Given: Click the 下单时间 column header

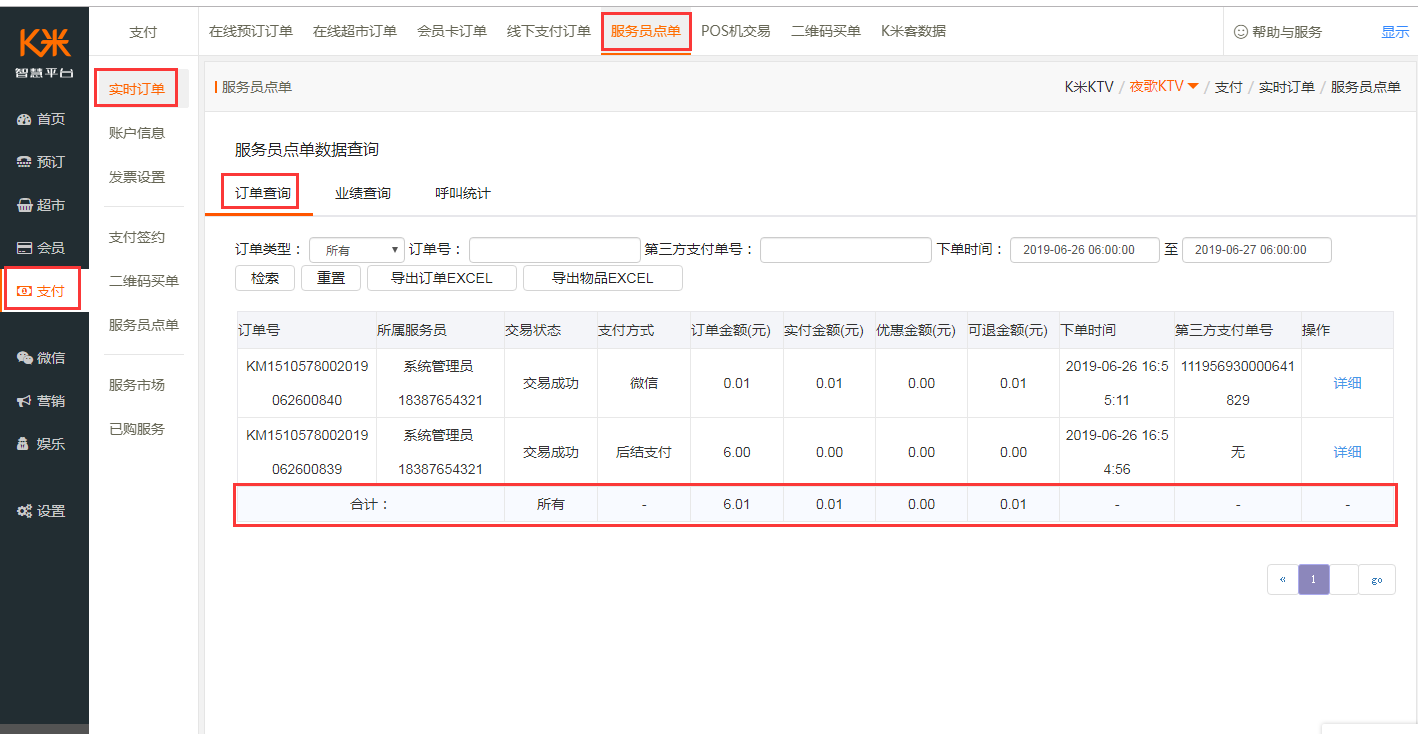Looking at the screenshot, I should pos(1117,330).
